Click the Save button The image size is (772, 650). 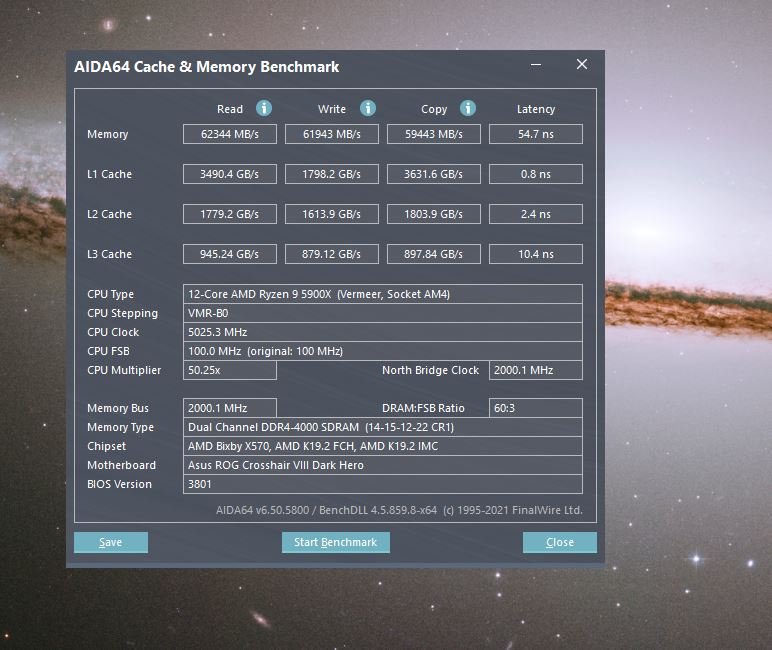pos(111,542)
